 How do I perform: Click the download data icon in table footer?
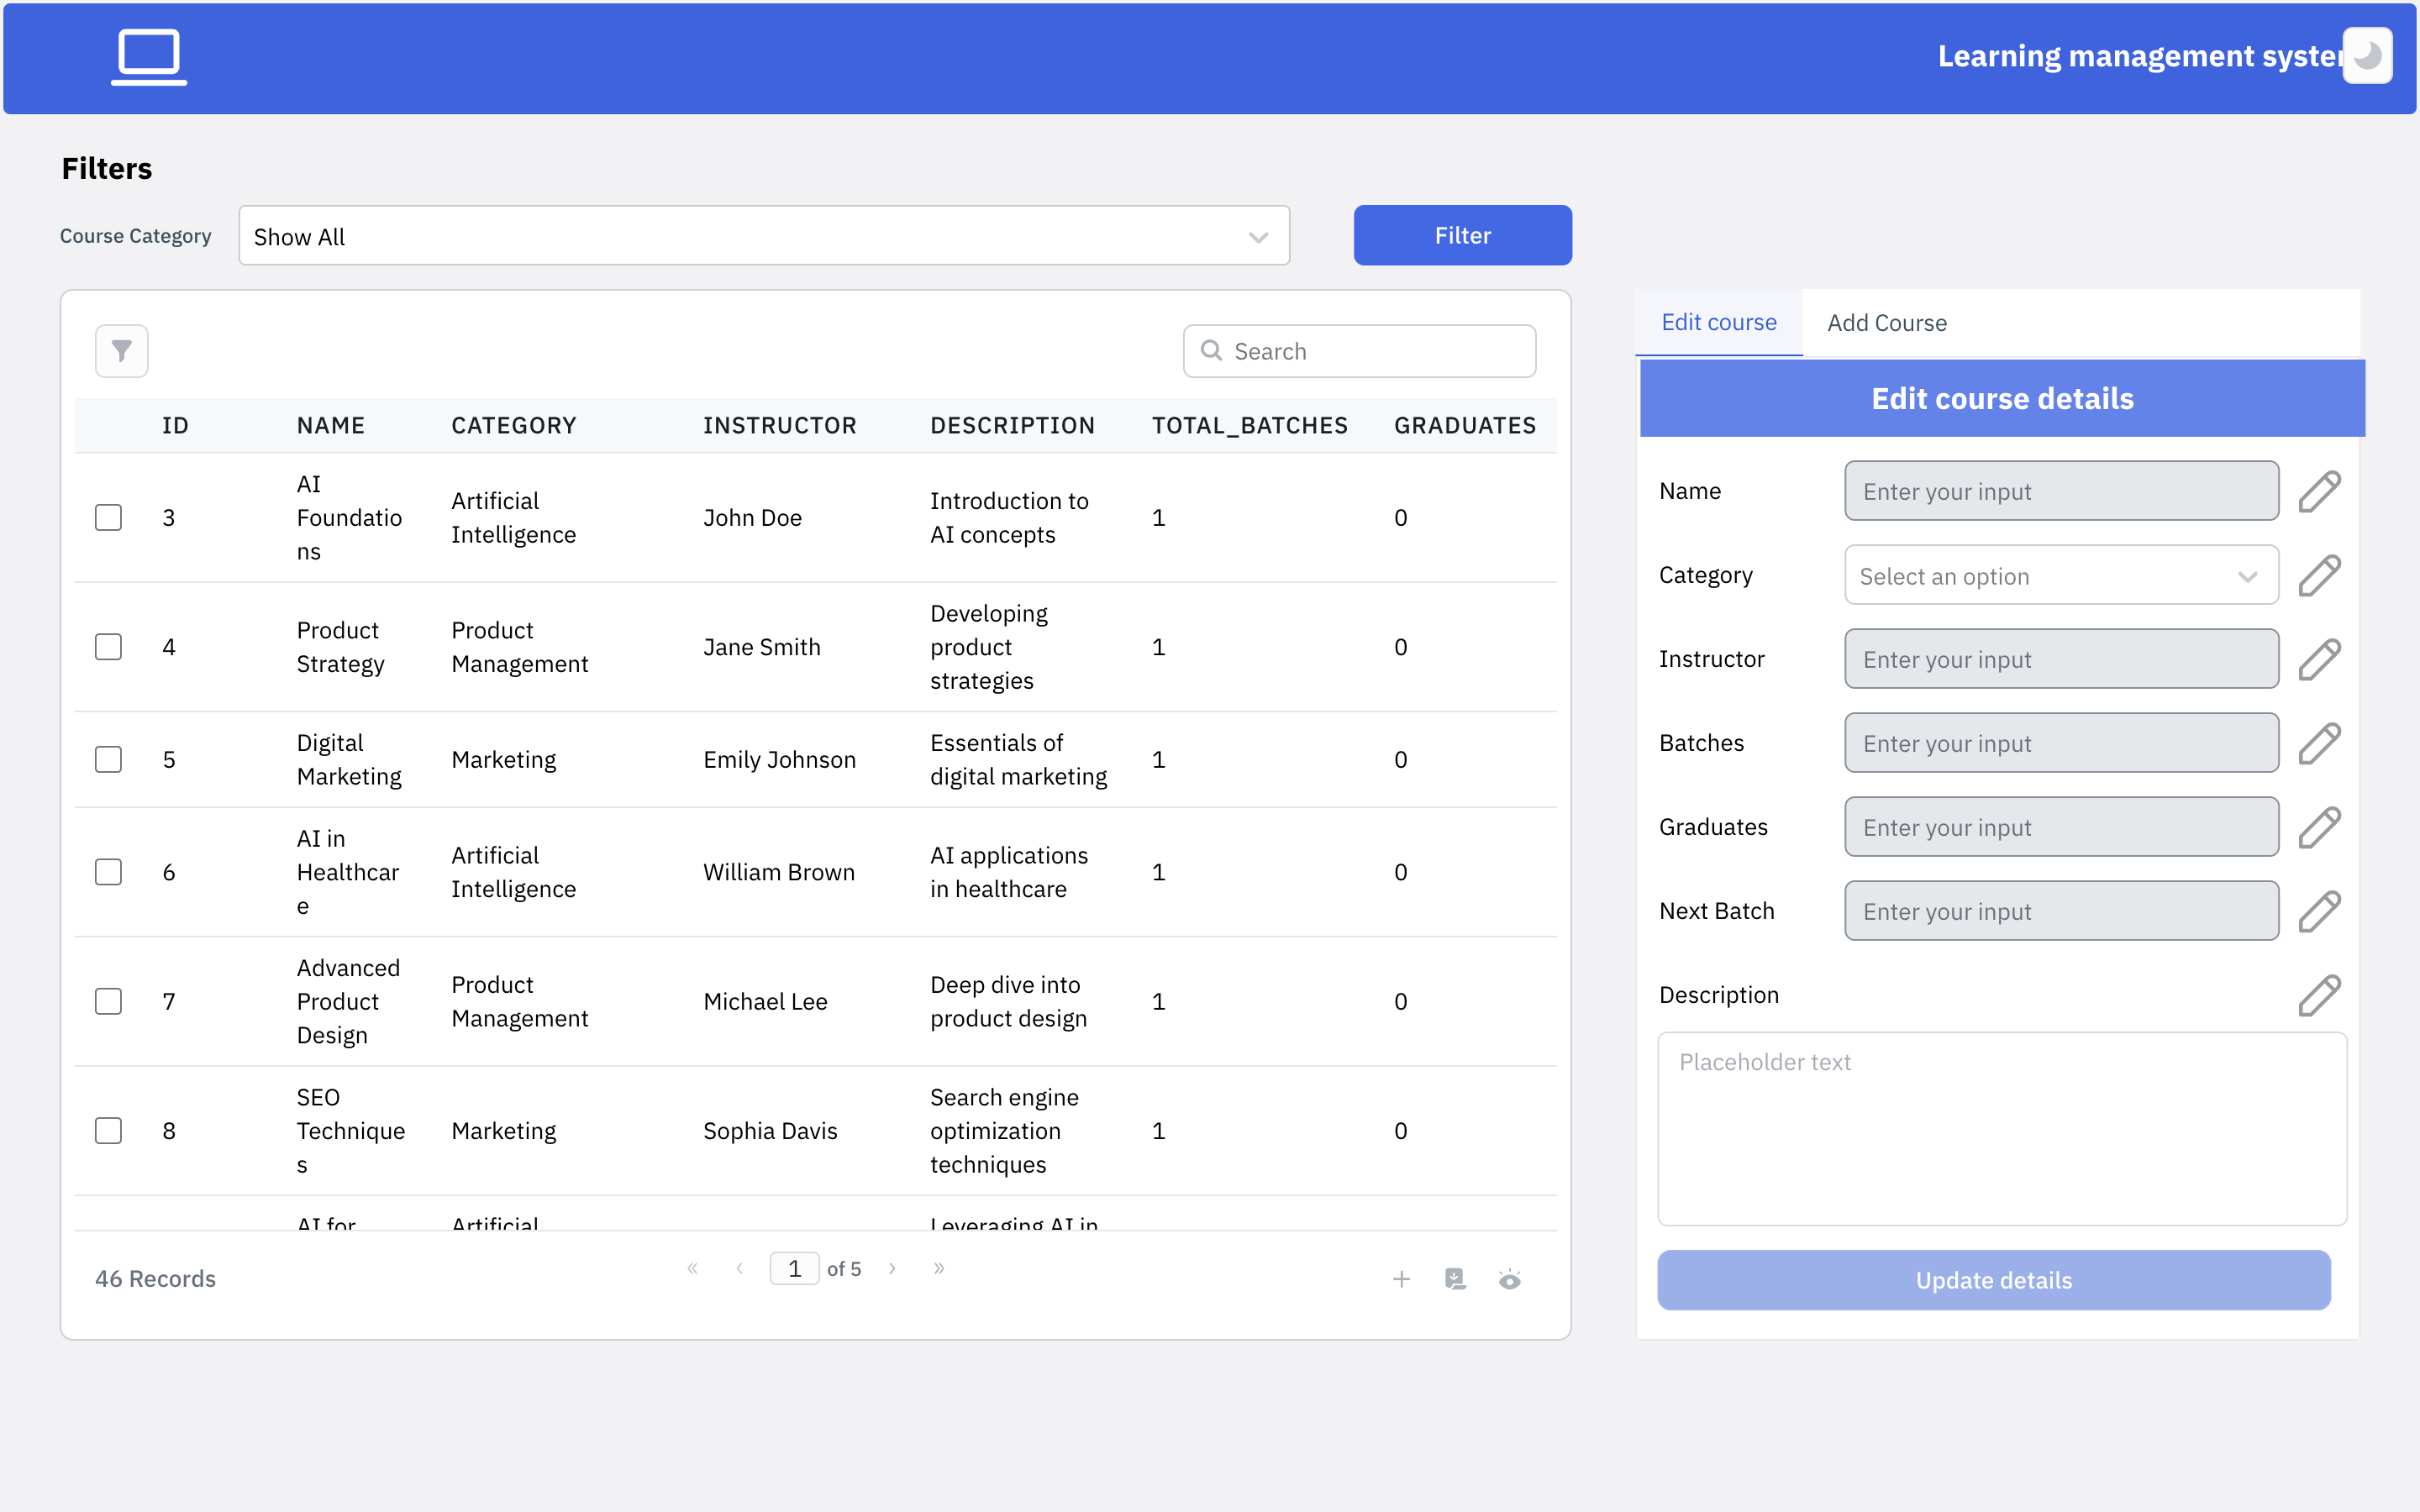click(x=1455, y=1279)
